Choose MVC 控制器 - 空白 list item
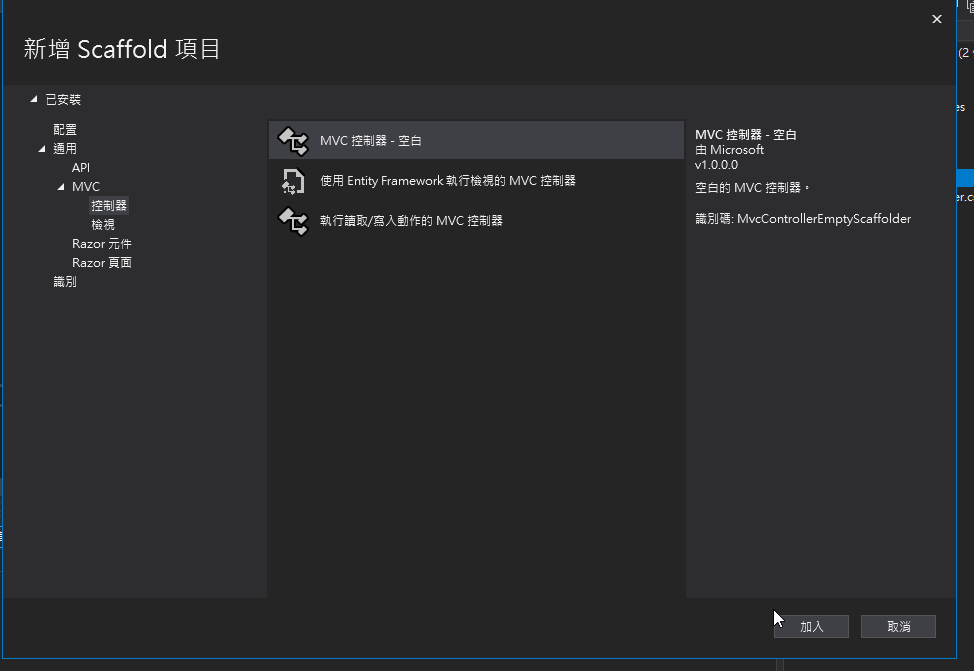The width and height of the screenshot is (974, 671). click(x=476, y=140)
